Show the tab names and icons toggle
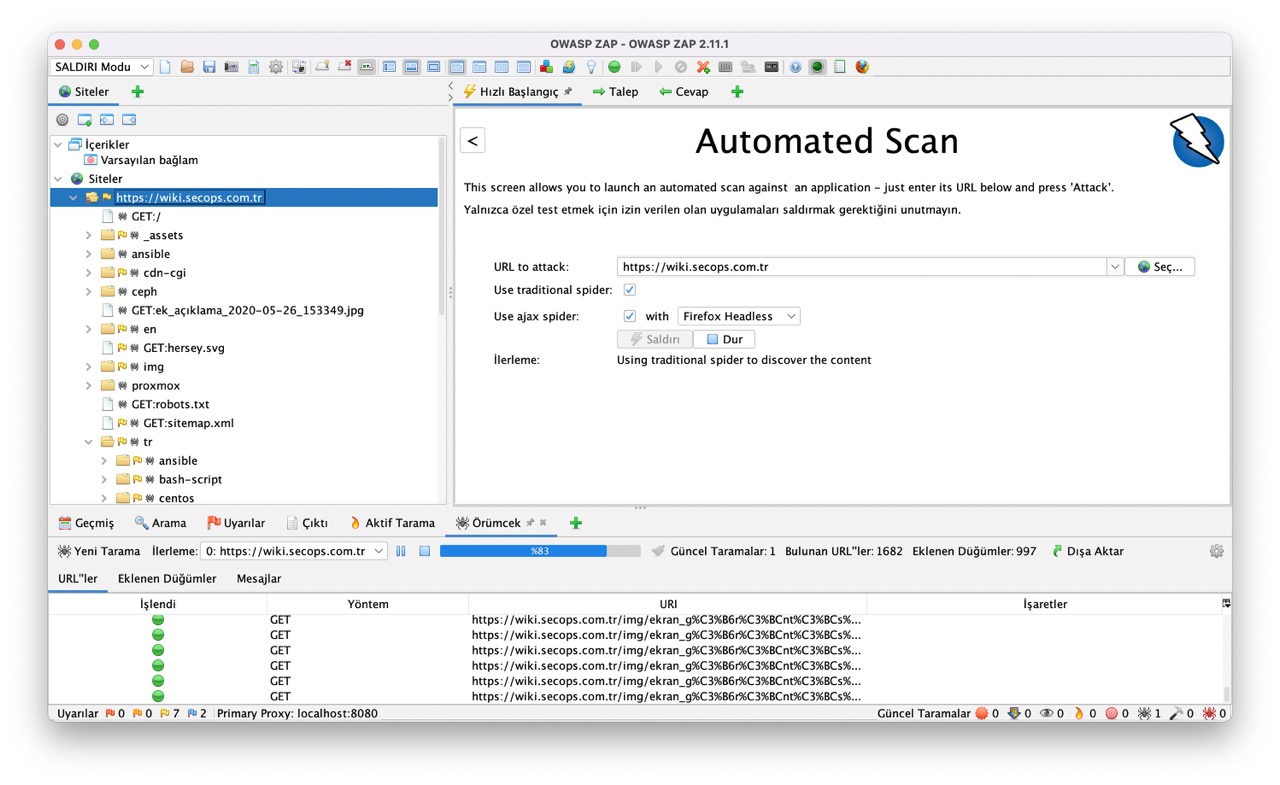The height and width of the screenshot is (785, 1280). click(x=367, y=67)
